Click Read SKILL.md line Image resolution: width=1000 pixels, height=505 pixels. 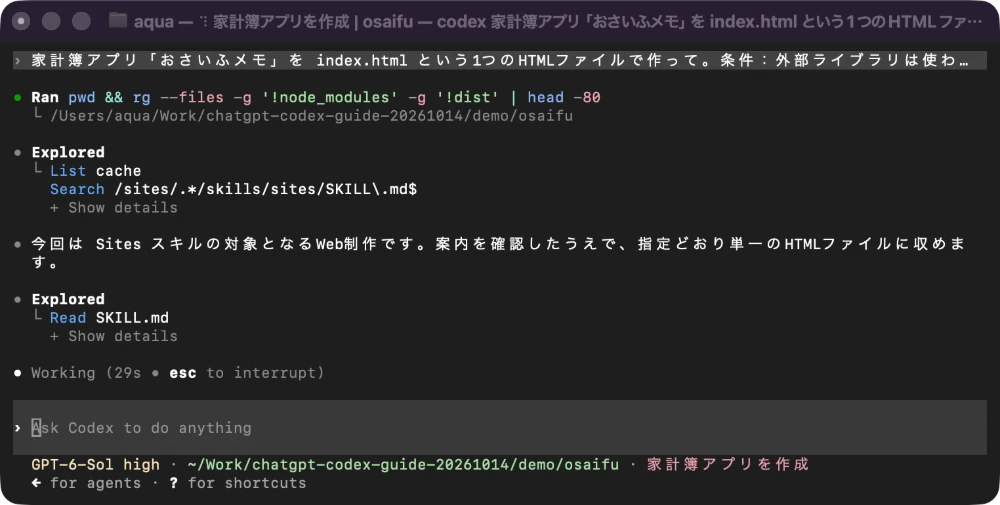109,318
